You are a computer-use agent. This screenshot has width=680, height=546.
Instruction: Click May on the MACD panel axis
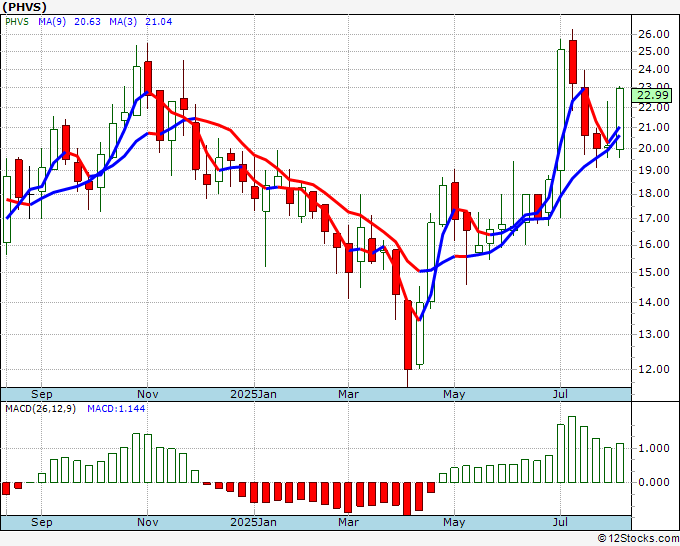coord(454,522)
